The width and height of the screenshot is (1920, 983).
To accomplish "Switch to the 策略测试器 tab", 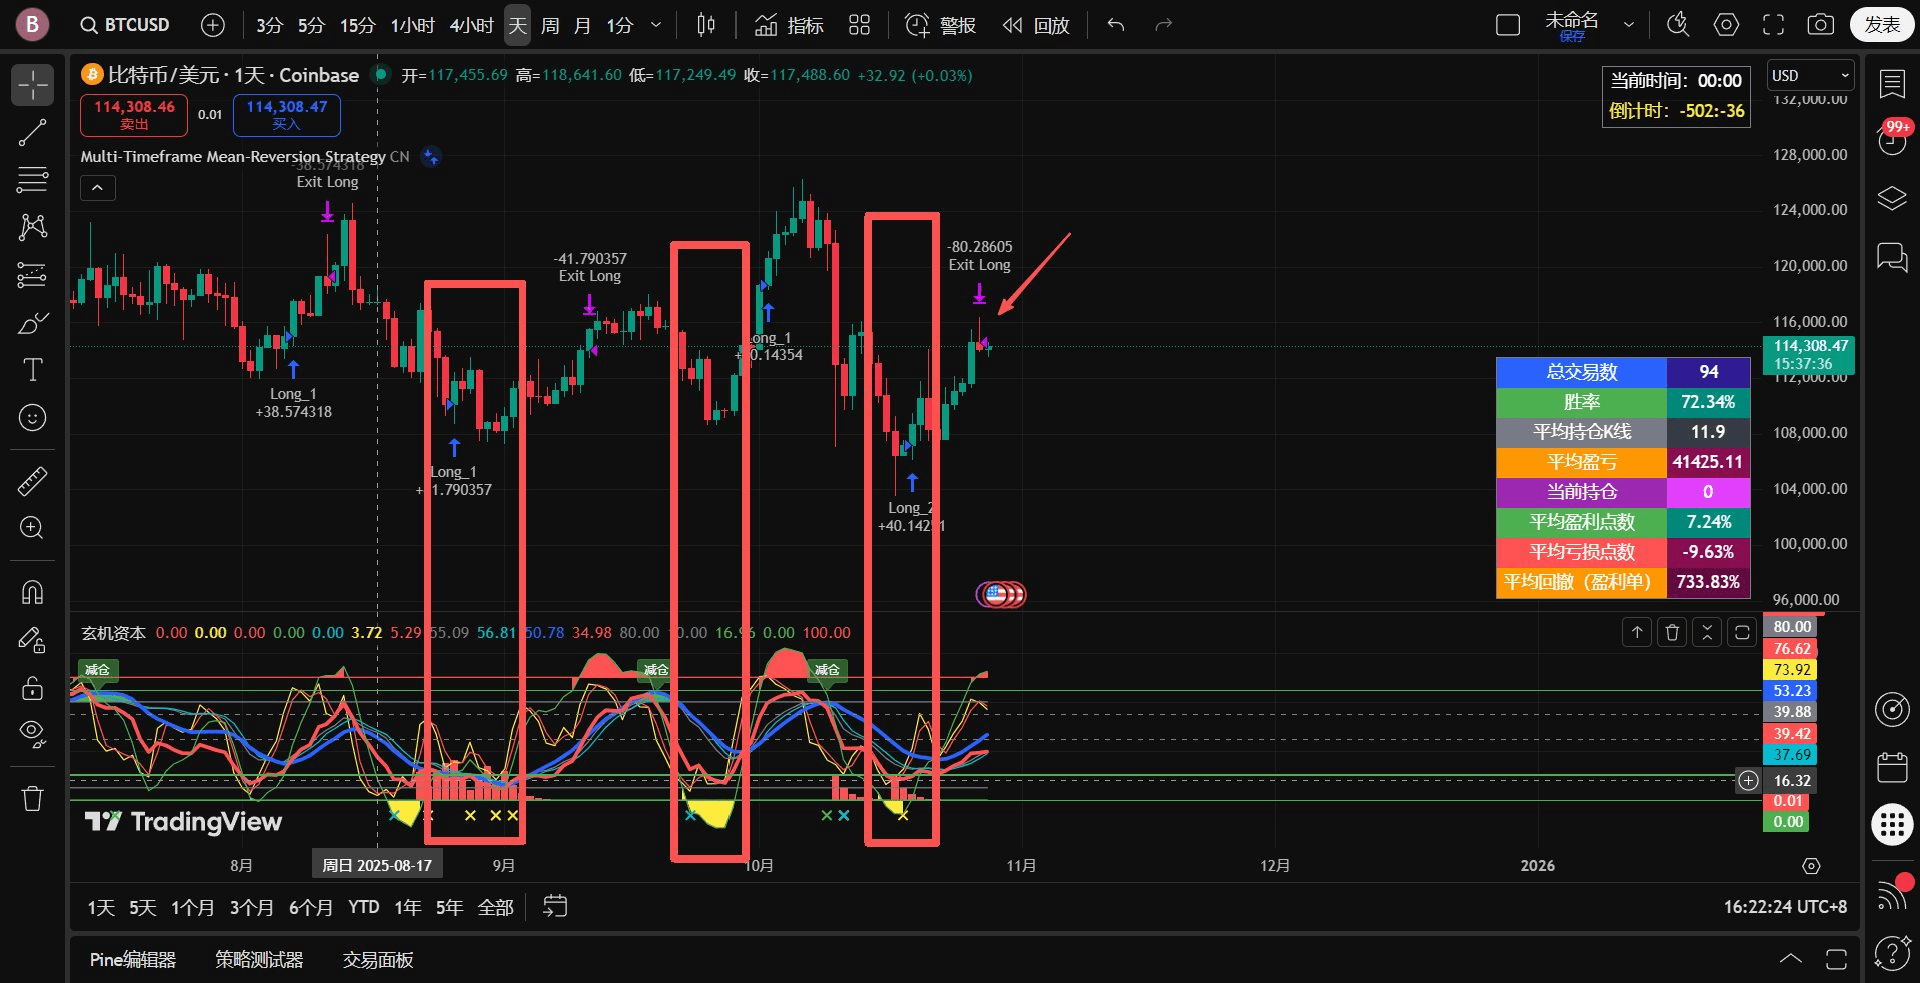I will click(259, 960).
